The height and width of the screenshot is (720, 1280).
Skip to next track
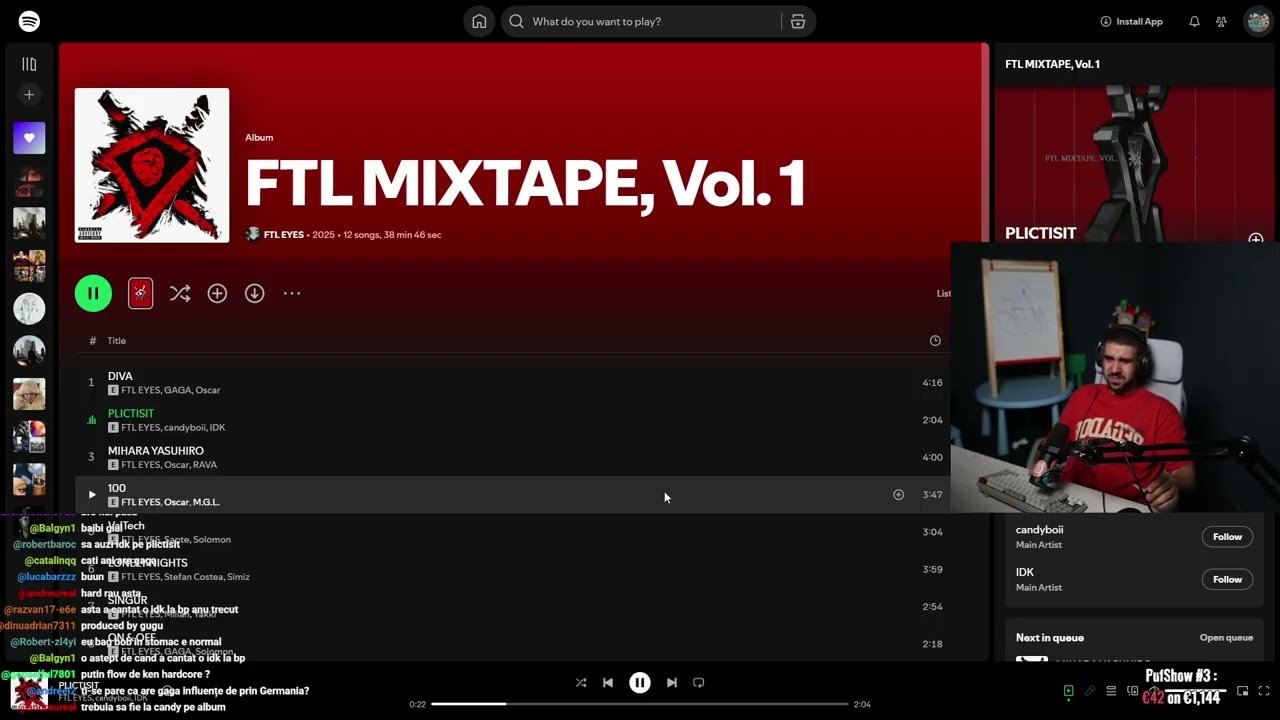(x=672, y=682)
